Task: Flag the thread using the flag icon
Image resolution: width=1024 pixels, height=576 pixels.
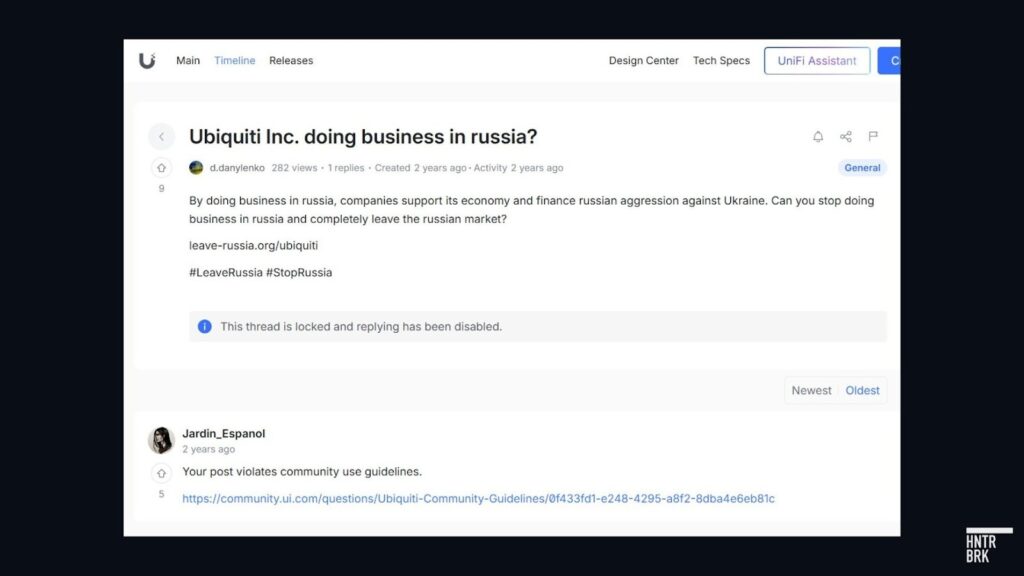Action: point(873,137)
